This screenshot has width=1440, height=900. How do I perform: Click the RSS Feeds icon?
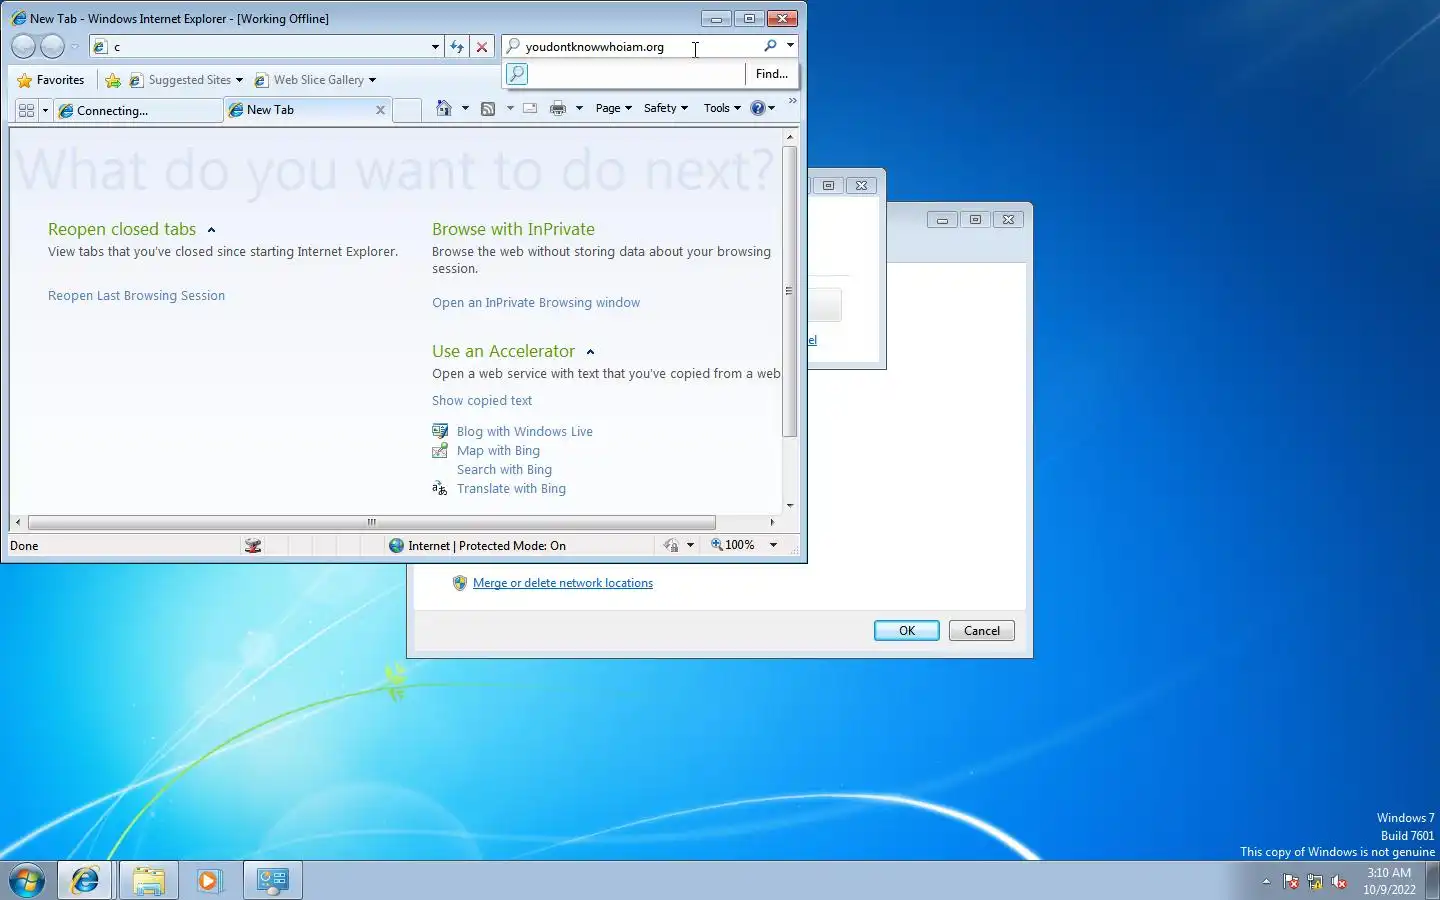488,108
